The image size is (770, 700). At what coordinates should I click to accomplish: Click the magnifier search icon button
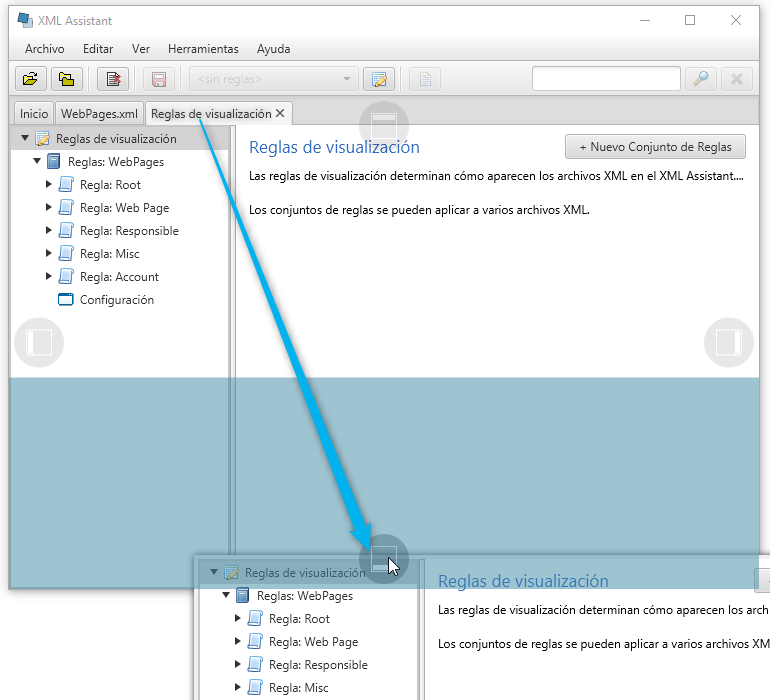[x=702, y=79]
